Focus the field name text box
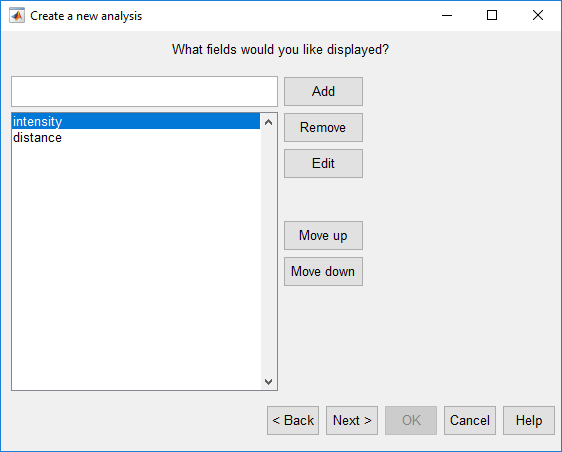This screenshot has height=452, width=562. 144,91
